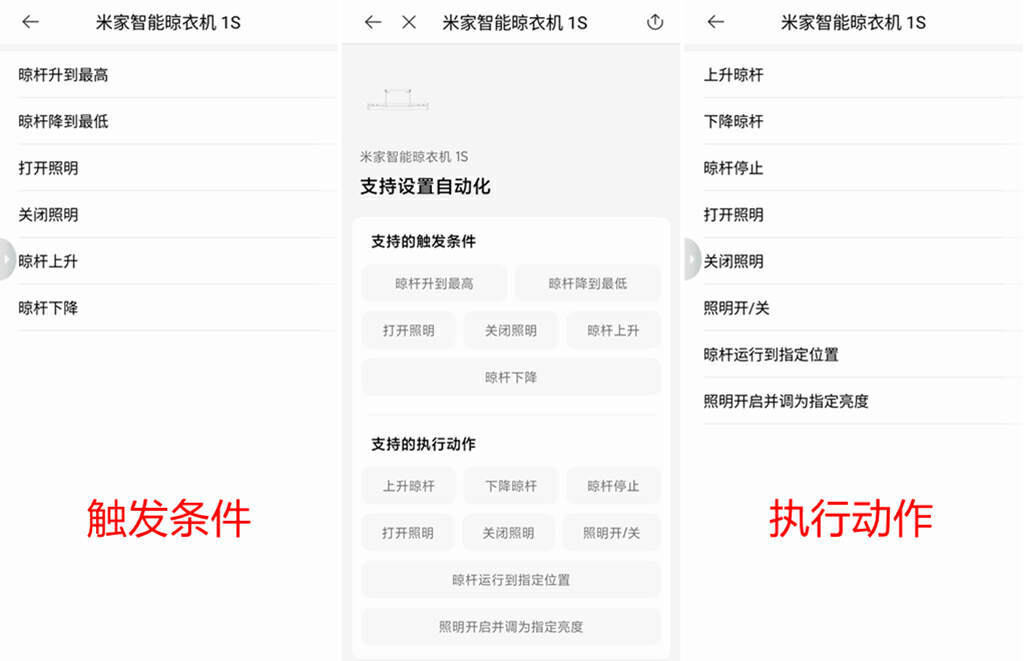Tap the 照明开启并调为指定亮度 action chip

[511, 627]
